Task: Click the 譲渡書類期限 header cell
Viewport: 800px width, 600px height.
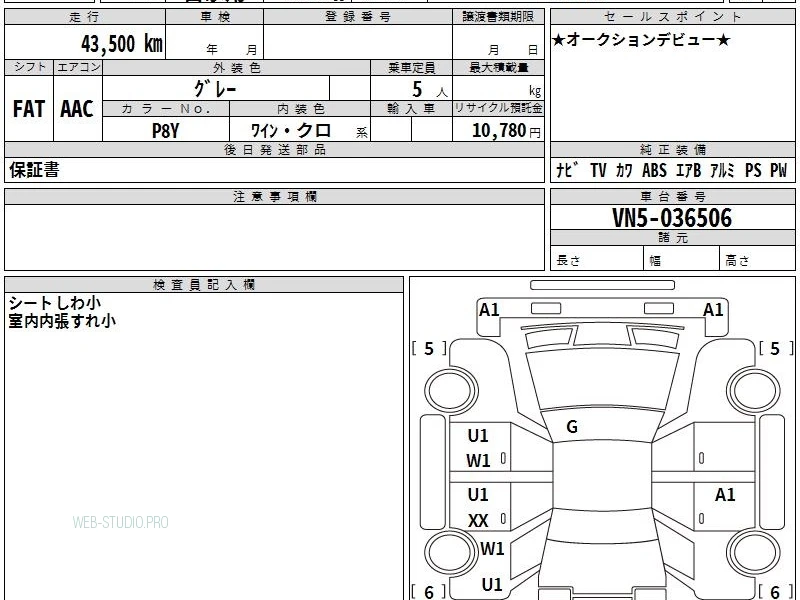Action: (x=498, y=17)
